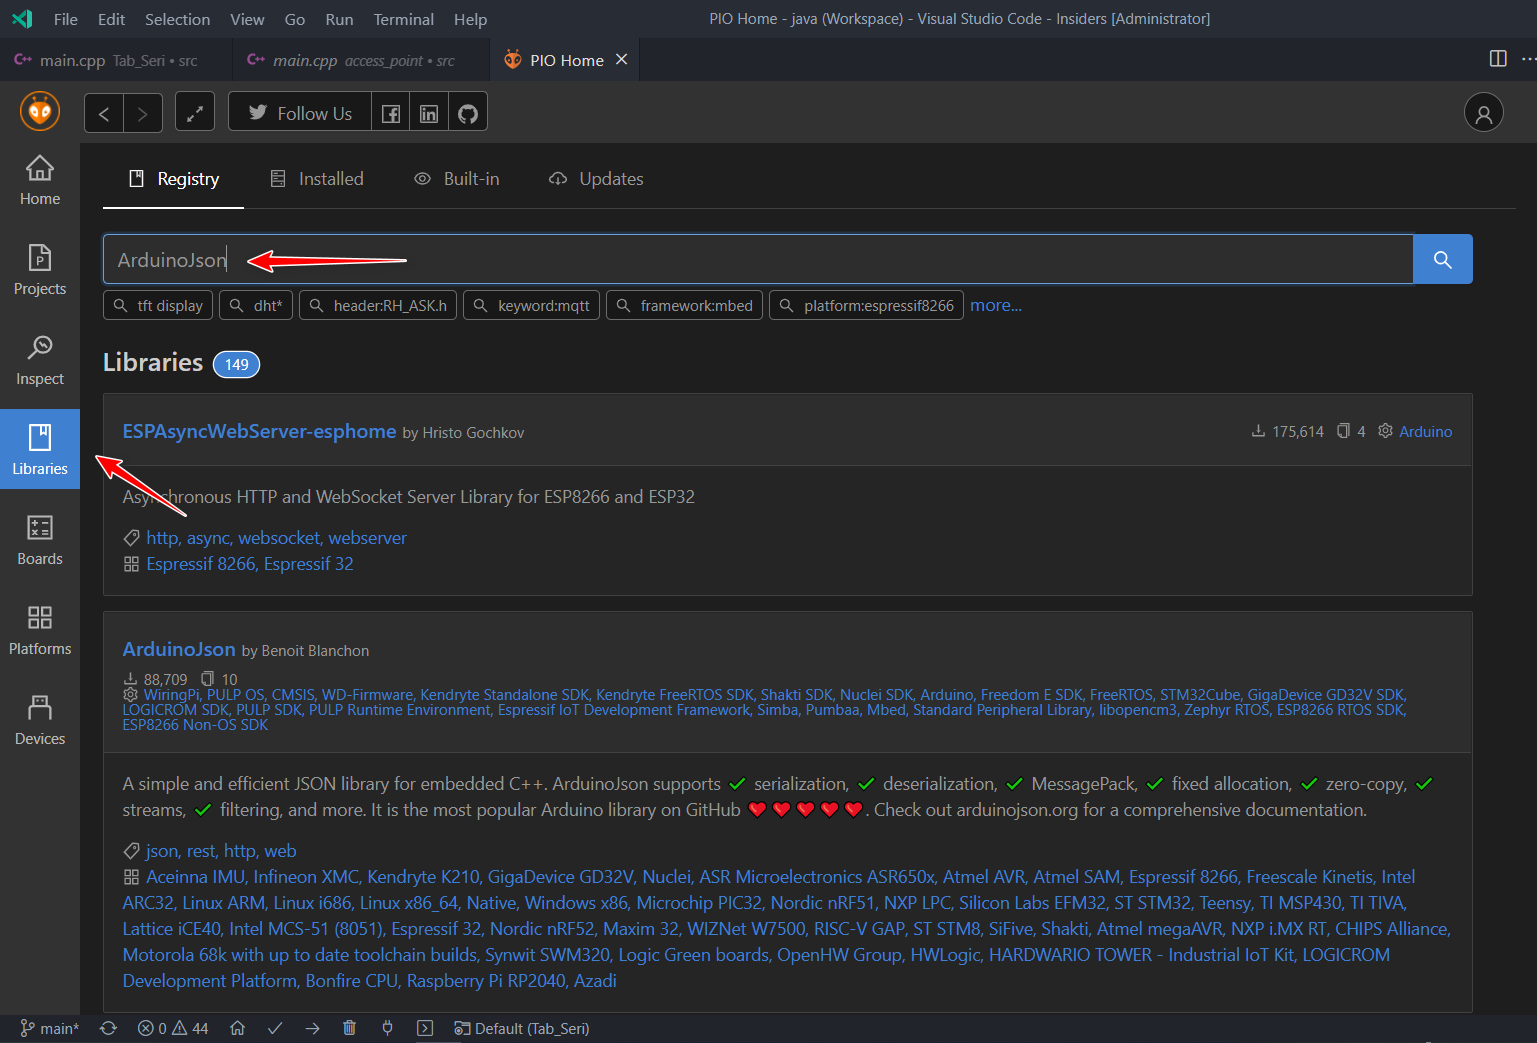The width and height of the screenshot is (1537, 1043).
Task: Select the Updates tab
Action: coord(596,179)
